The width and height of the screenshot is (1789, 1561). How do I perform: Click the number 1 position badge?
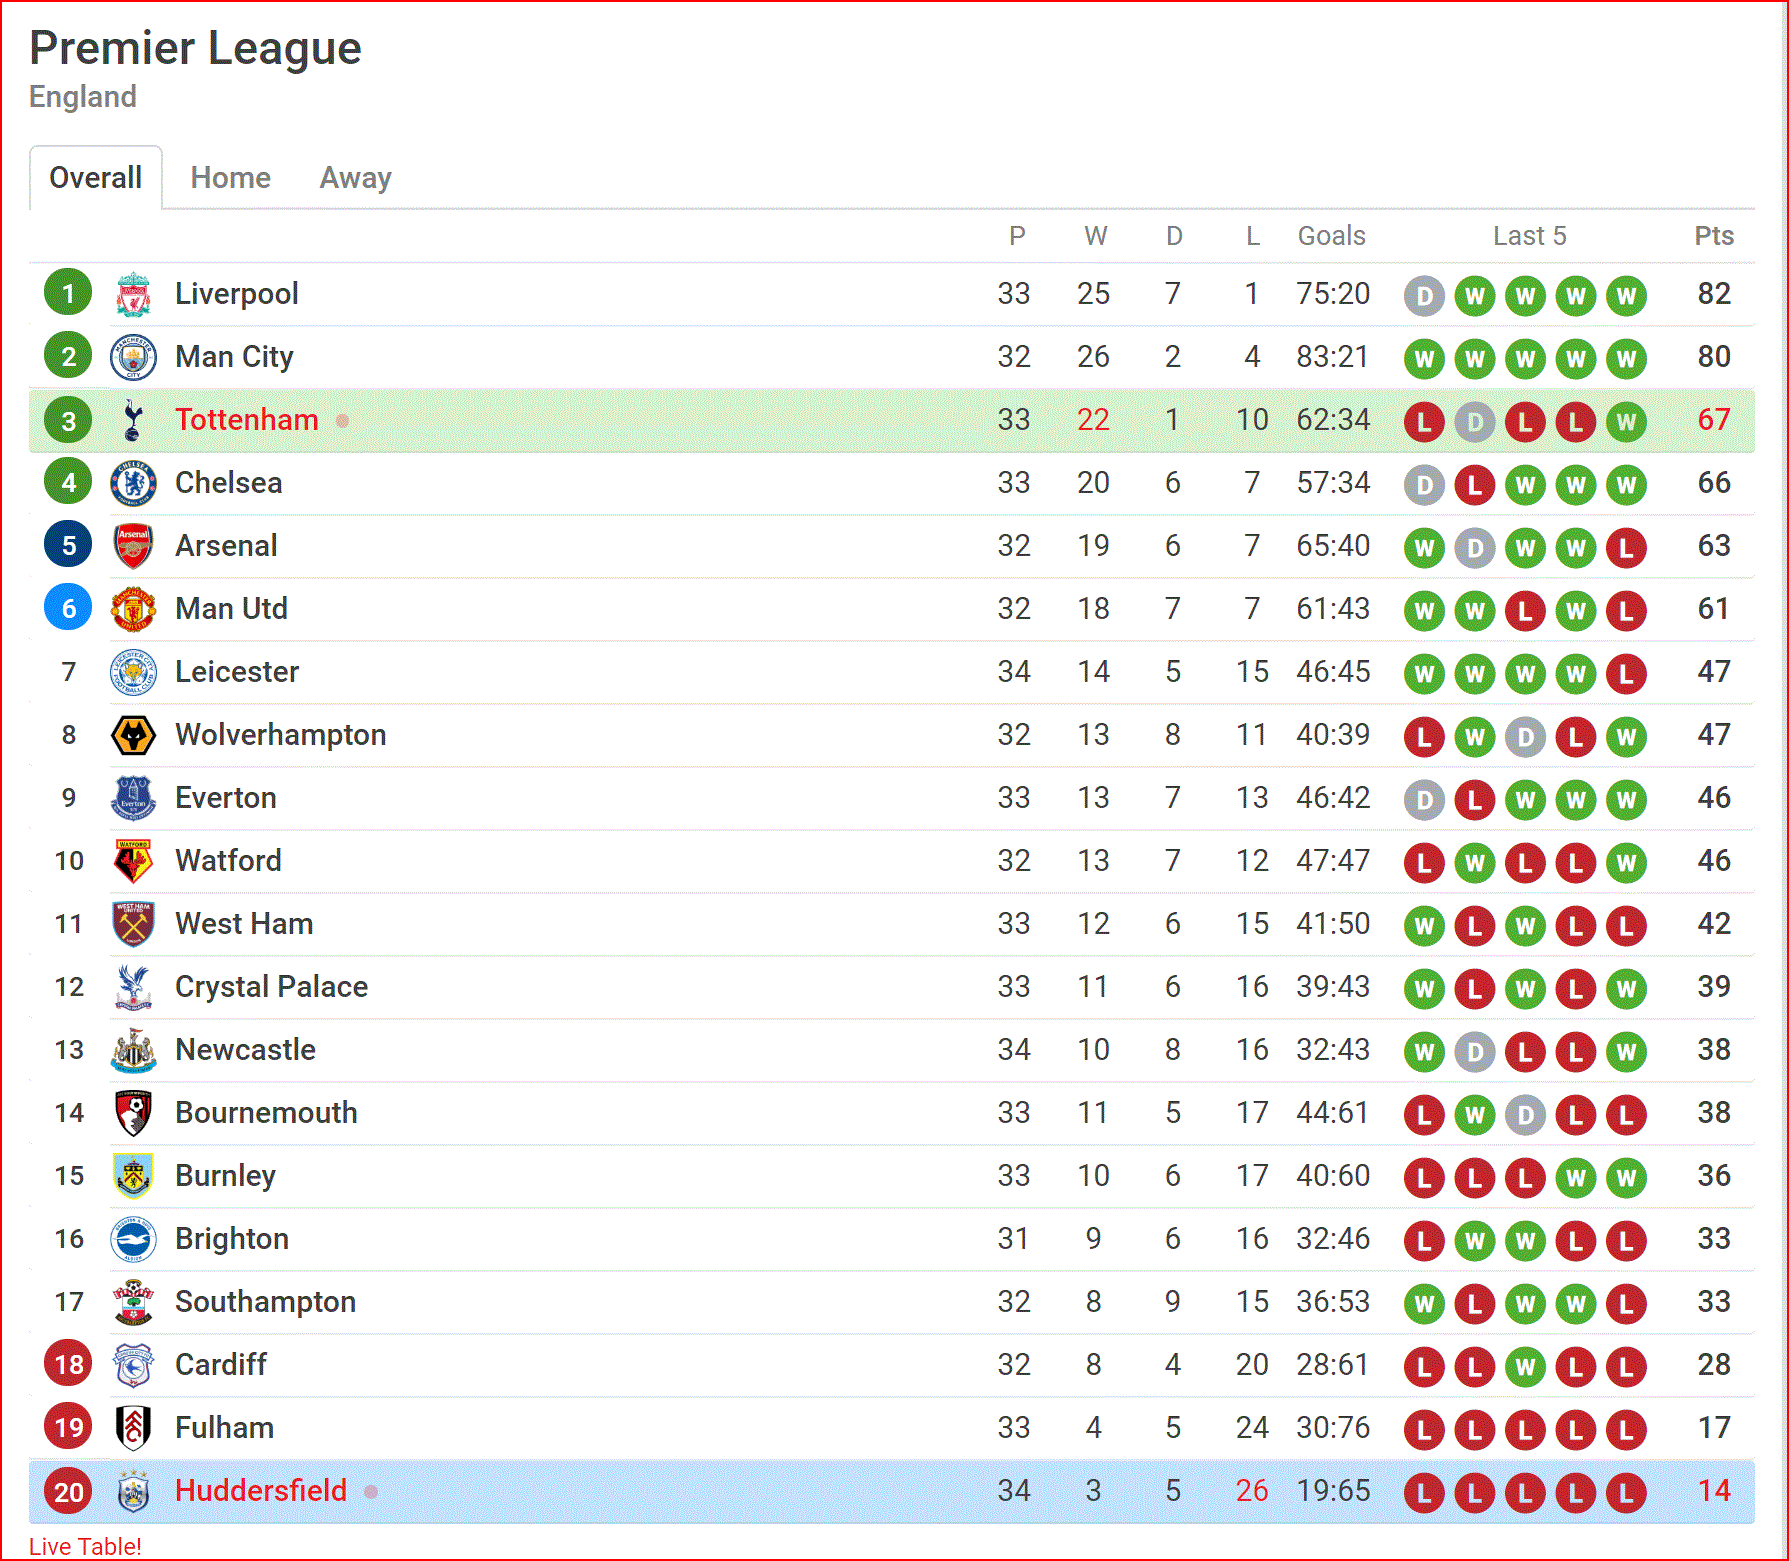coord(68,294)
